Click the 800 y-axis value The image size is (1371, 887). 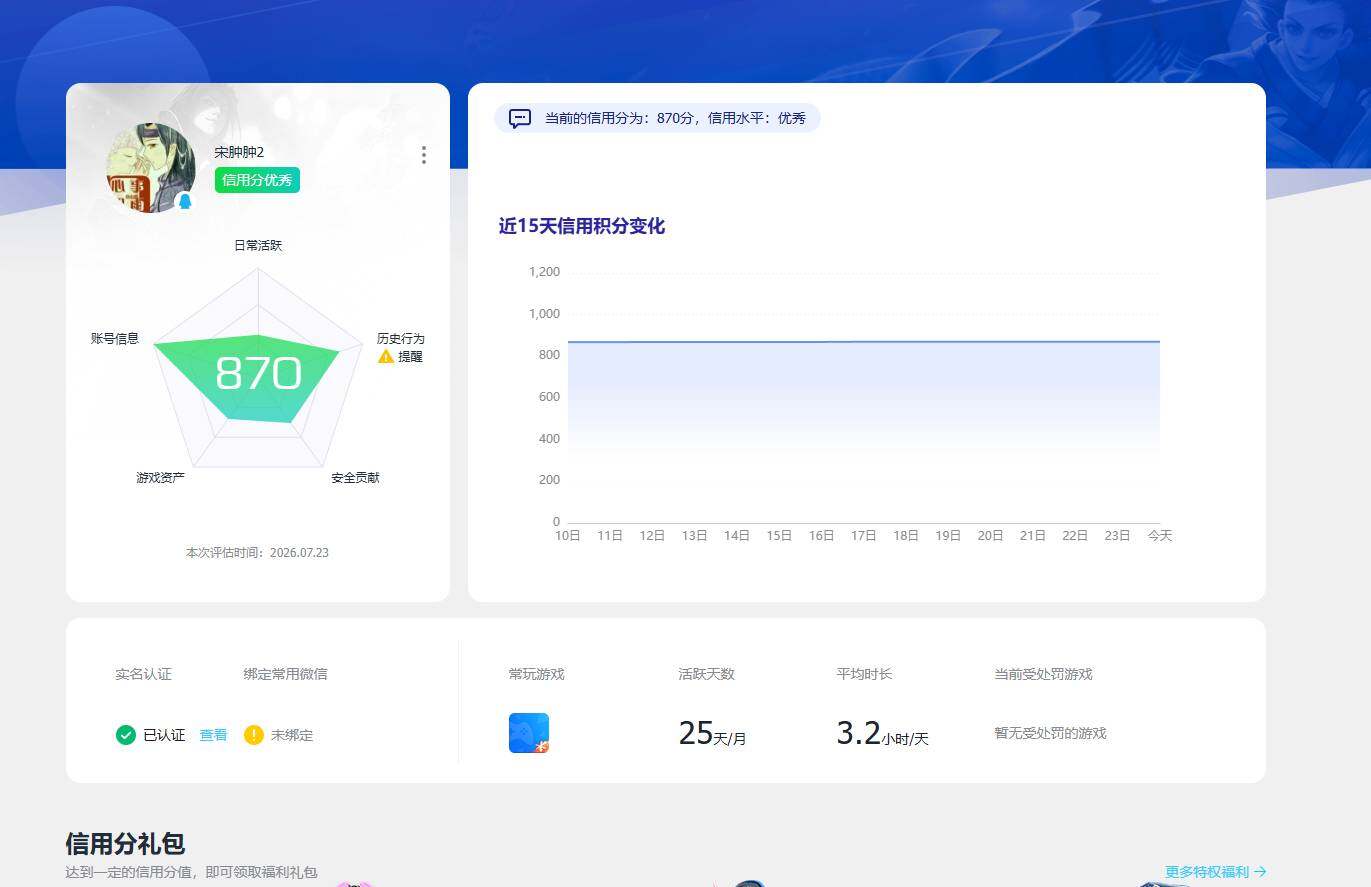point(549,355)
